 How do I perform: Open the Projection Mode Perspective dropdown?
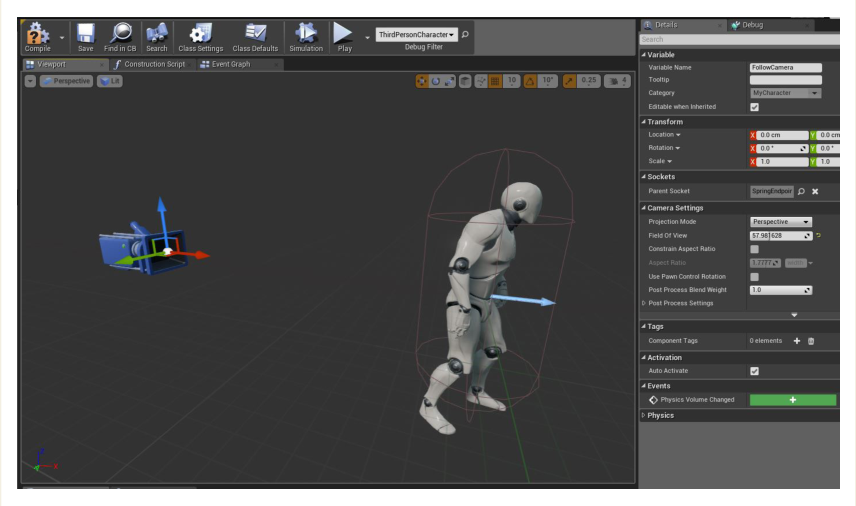(x=781, y=222)
